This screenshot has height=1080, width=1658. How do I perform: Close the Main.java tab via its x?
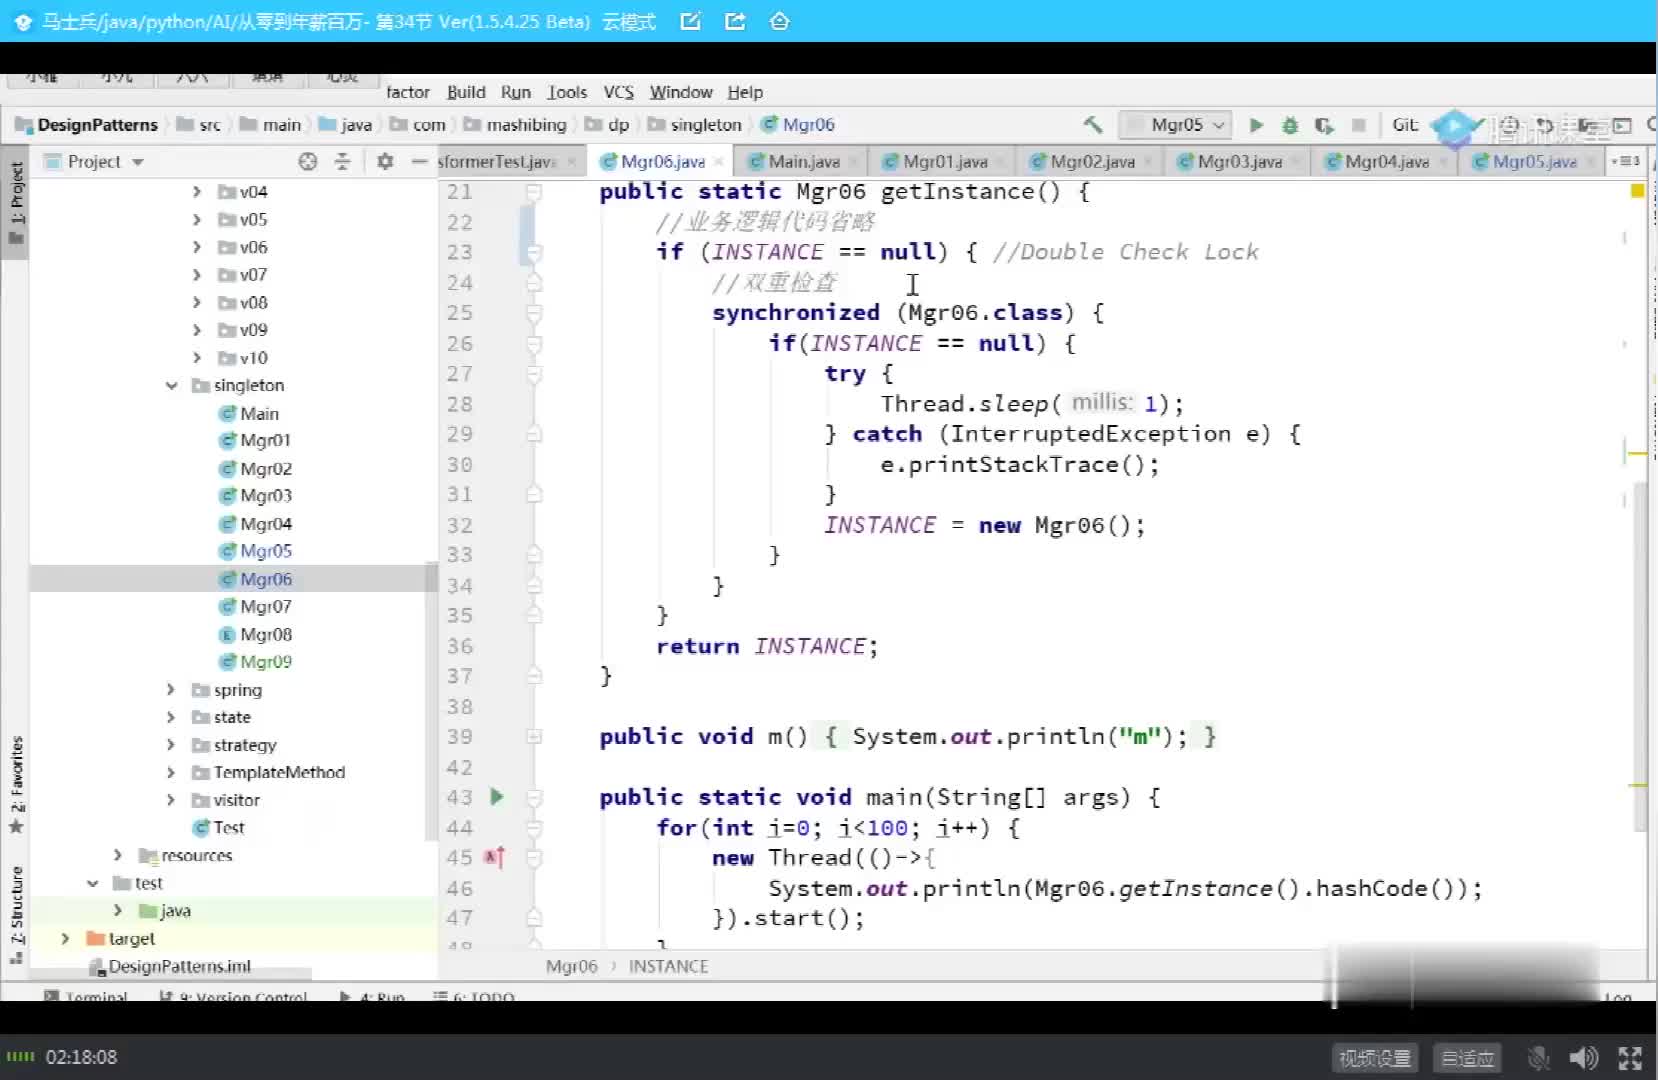click(x=853, y=162)
